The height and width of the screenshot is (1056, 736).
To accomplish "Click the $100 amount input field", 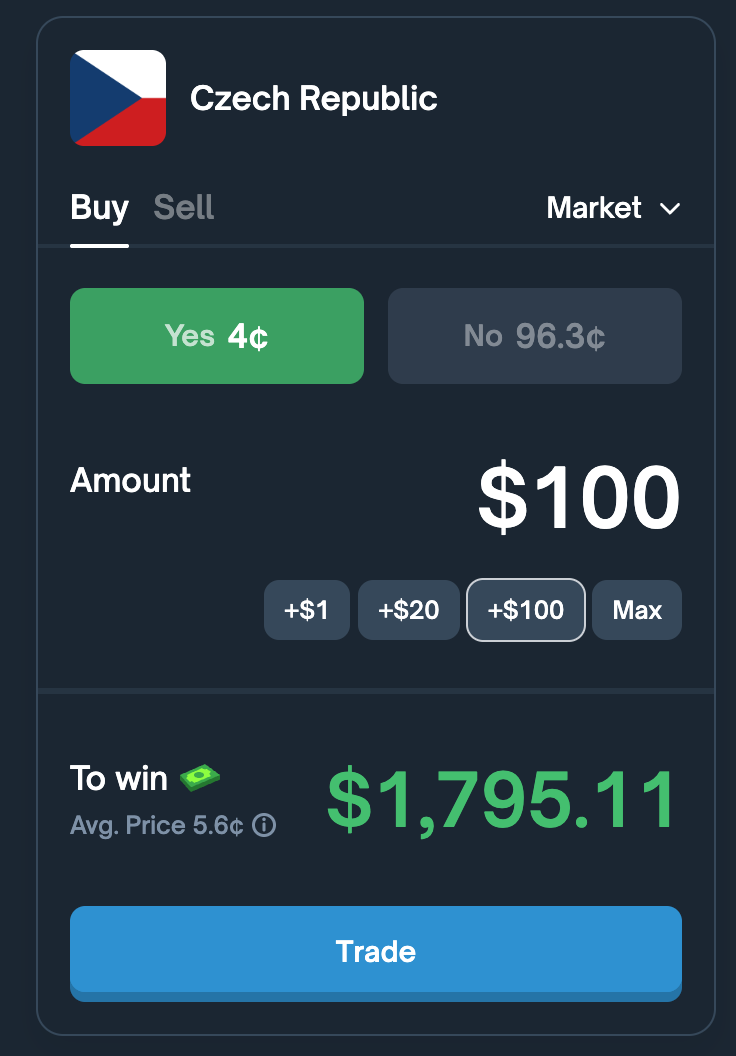I will click(x=579, y=498).
